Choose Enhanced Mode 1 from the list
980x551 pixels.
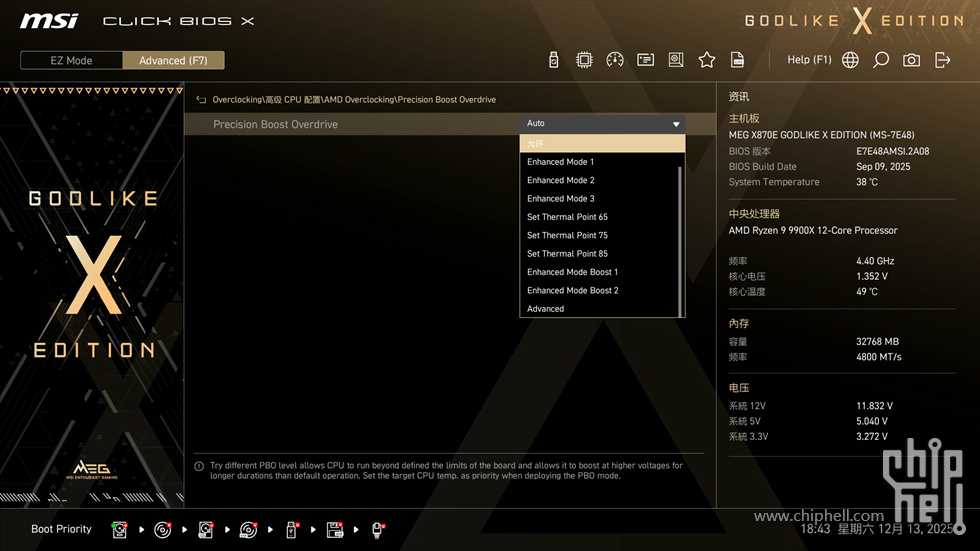[x=560, y=162]
